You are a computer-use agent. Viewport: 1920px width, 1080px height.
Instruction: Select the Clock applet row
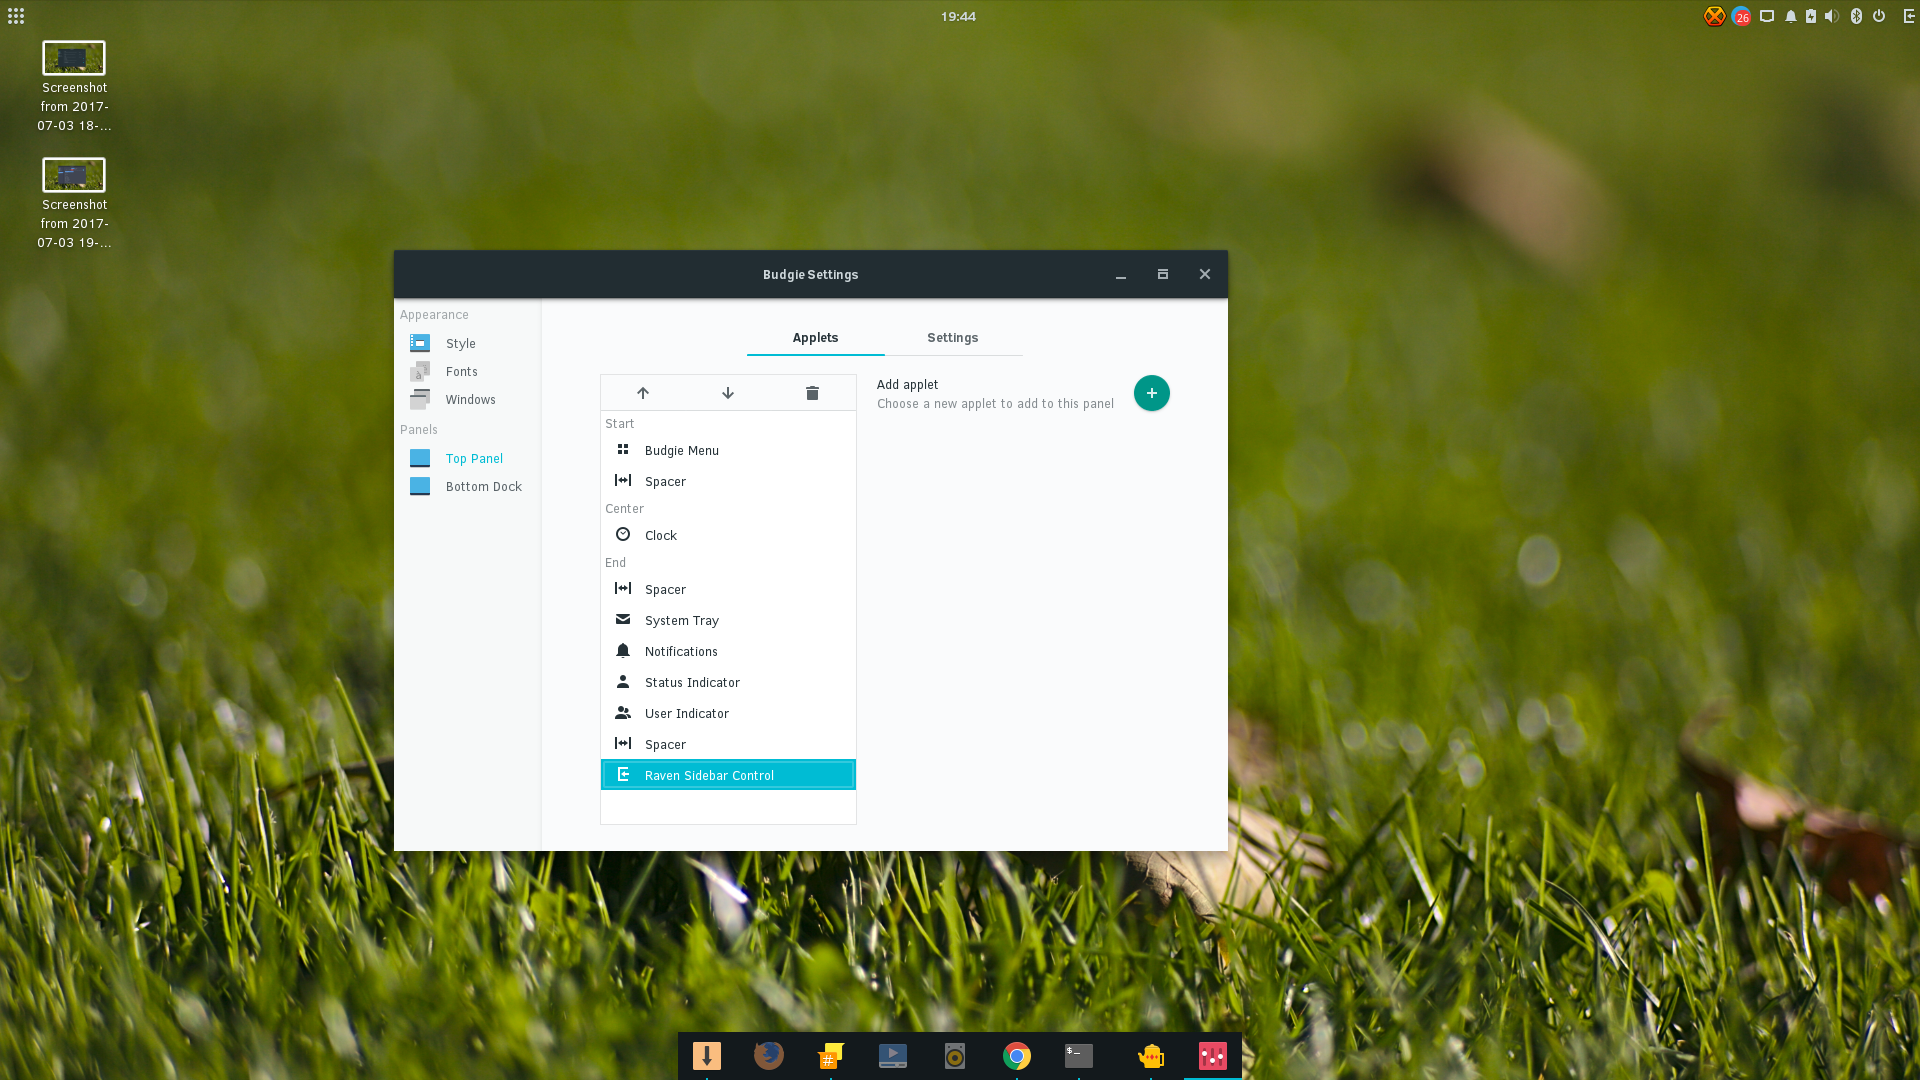(x=728, y=535)
